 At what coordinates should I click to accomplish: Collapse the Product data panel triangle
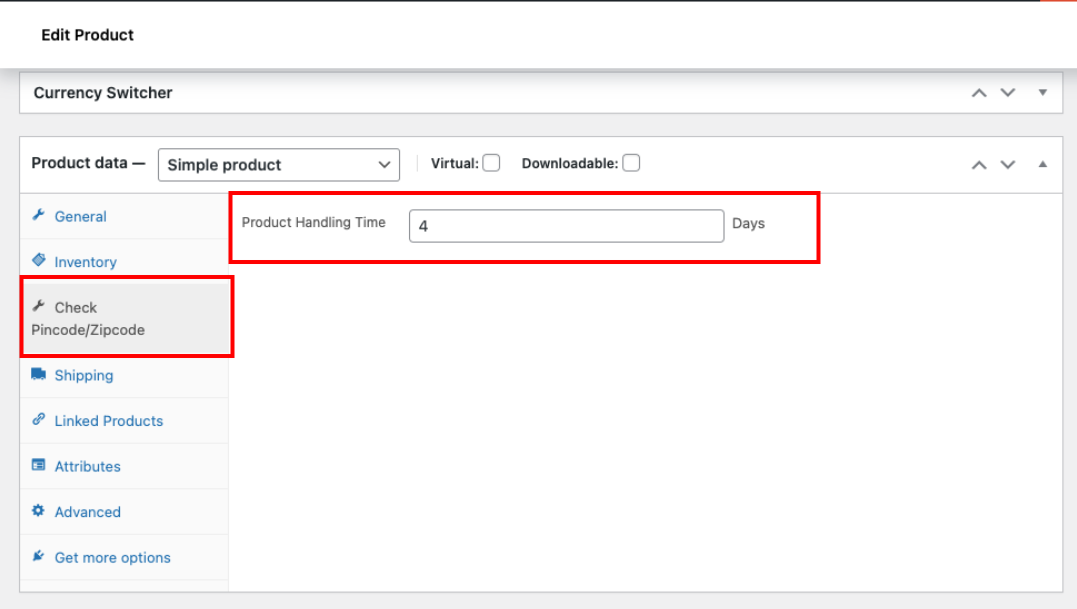(x=1043, y=164)
